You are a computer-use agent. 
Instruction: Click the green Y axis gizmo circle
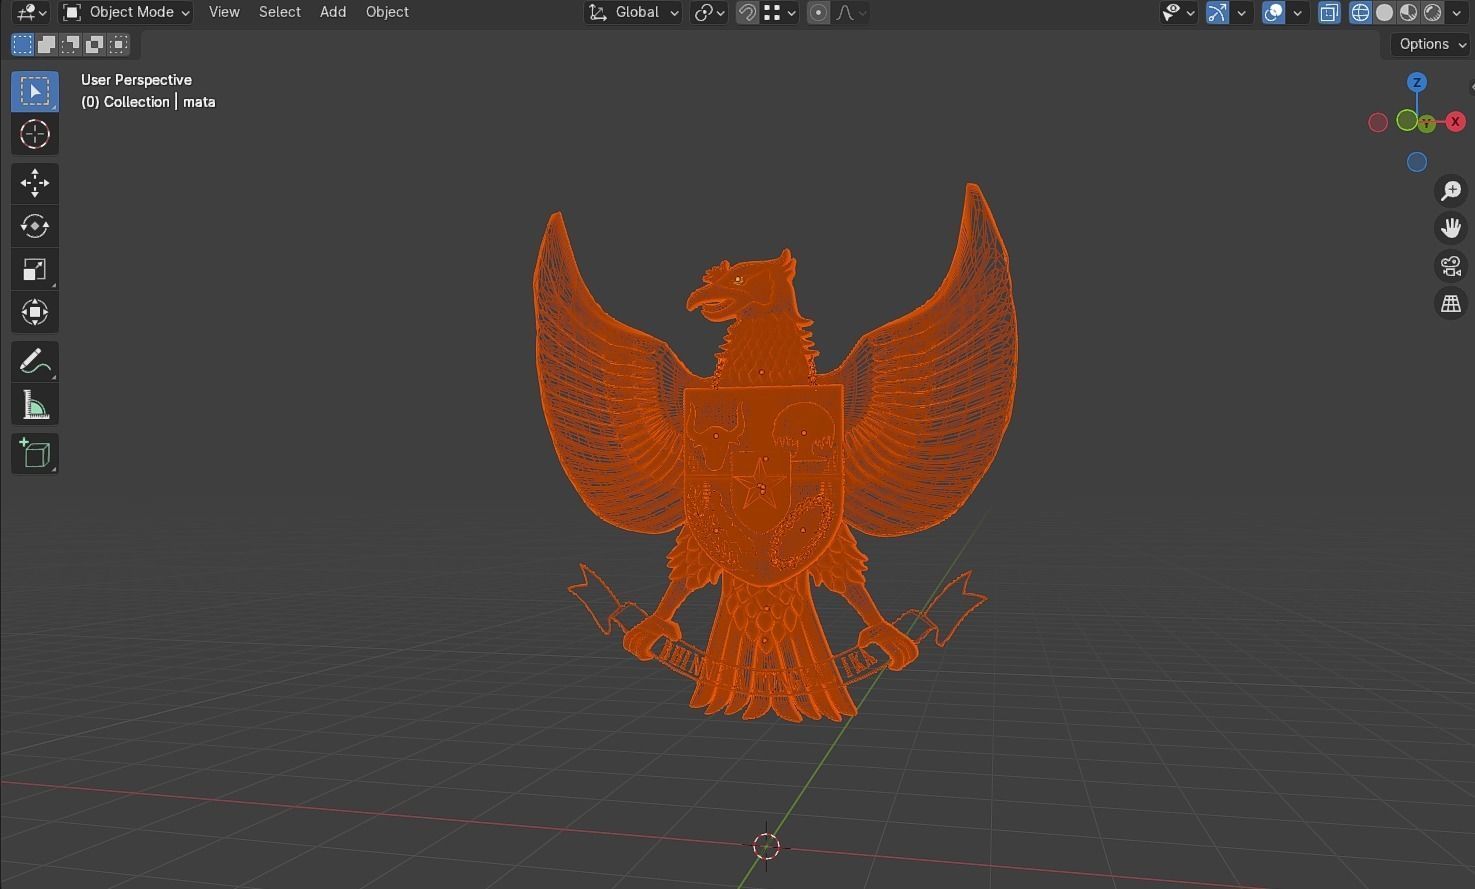(x=1407, y=121)
